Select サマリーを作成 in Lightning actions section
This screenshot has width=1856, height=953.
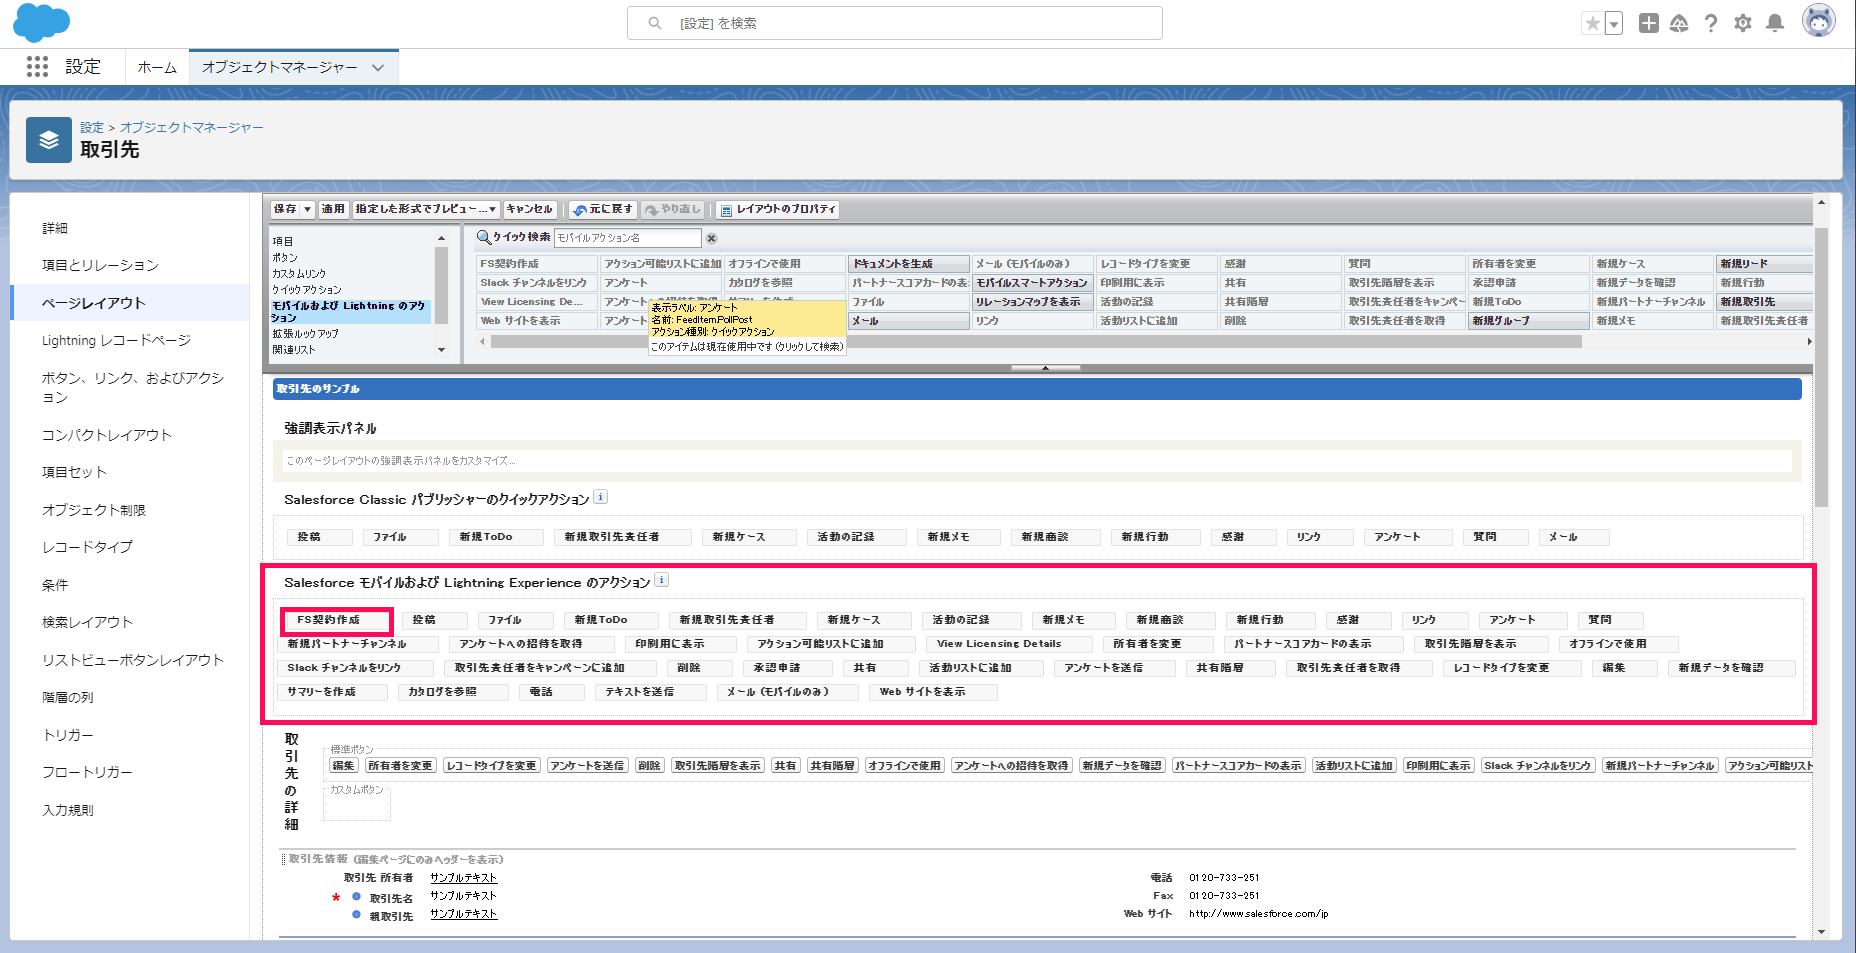pos(331,692)
